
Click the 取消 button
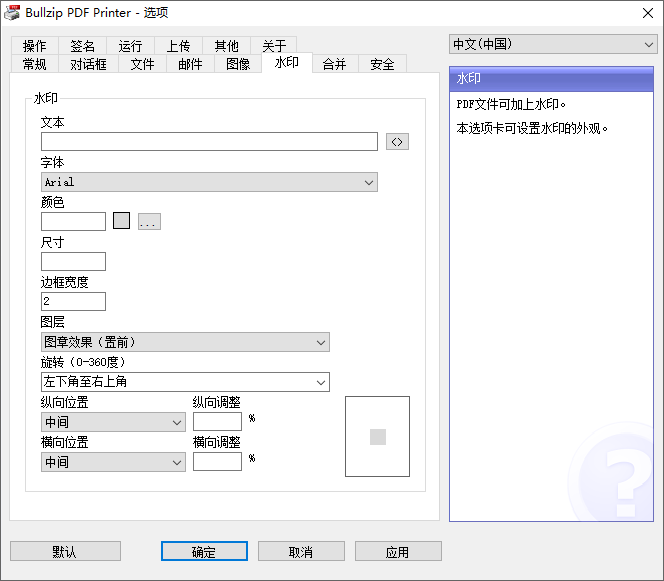click(301, 551)
